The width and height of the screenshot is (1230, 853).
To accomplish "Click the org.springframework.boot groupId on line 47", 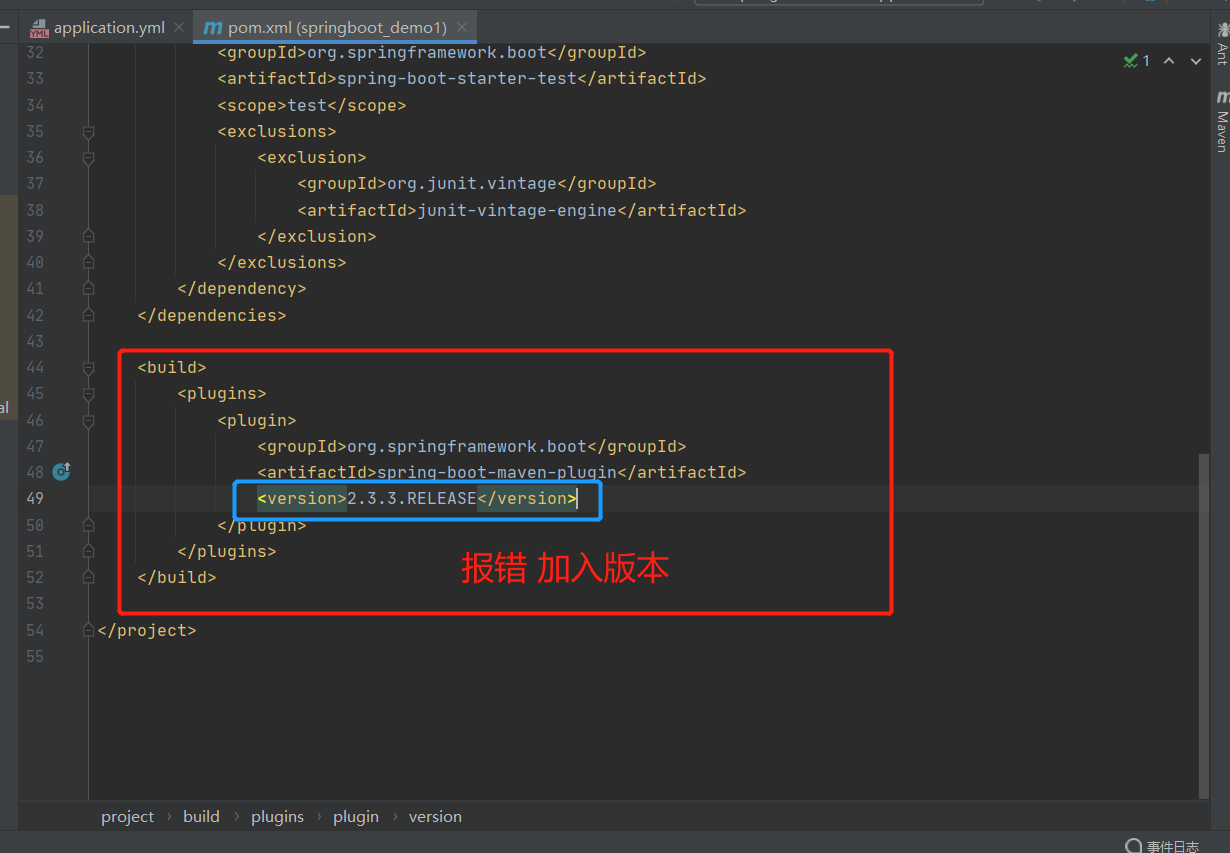I will point(466,446).
